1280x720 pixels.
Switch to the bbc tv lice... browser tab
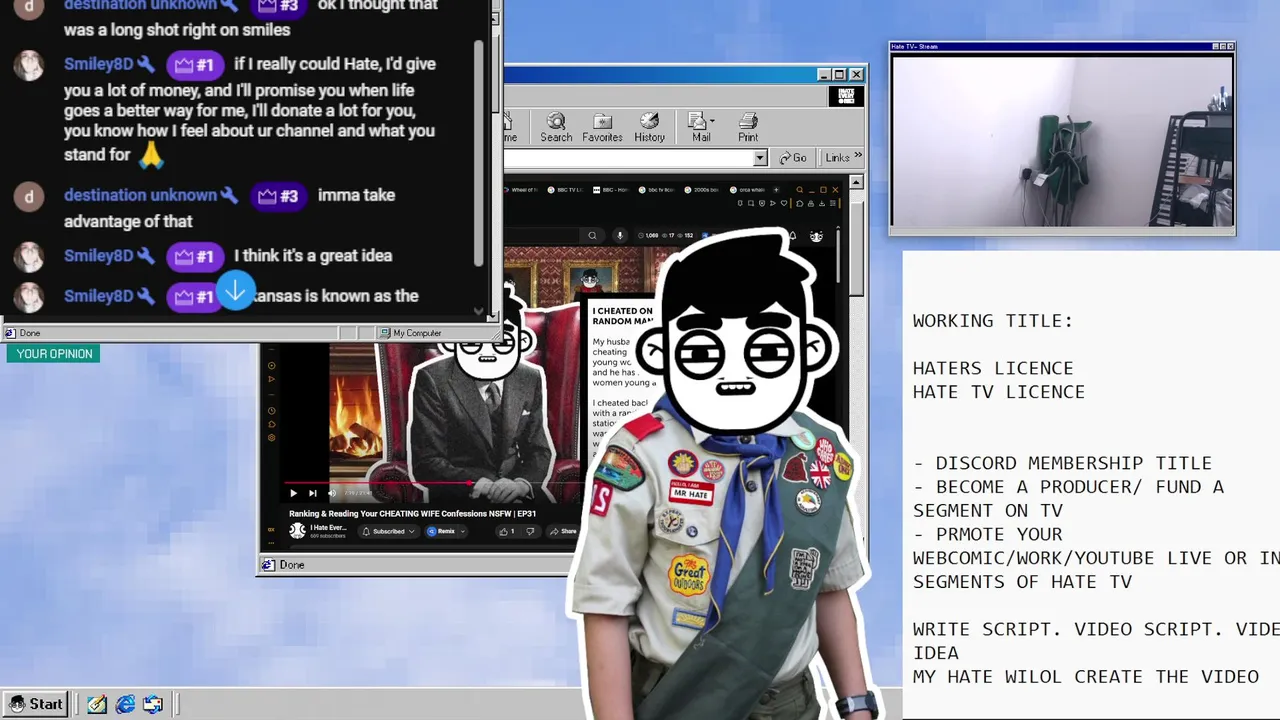point(656,190)
